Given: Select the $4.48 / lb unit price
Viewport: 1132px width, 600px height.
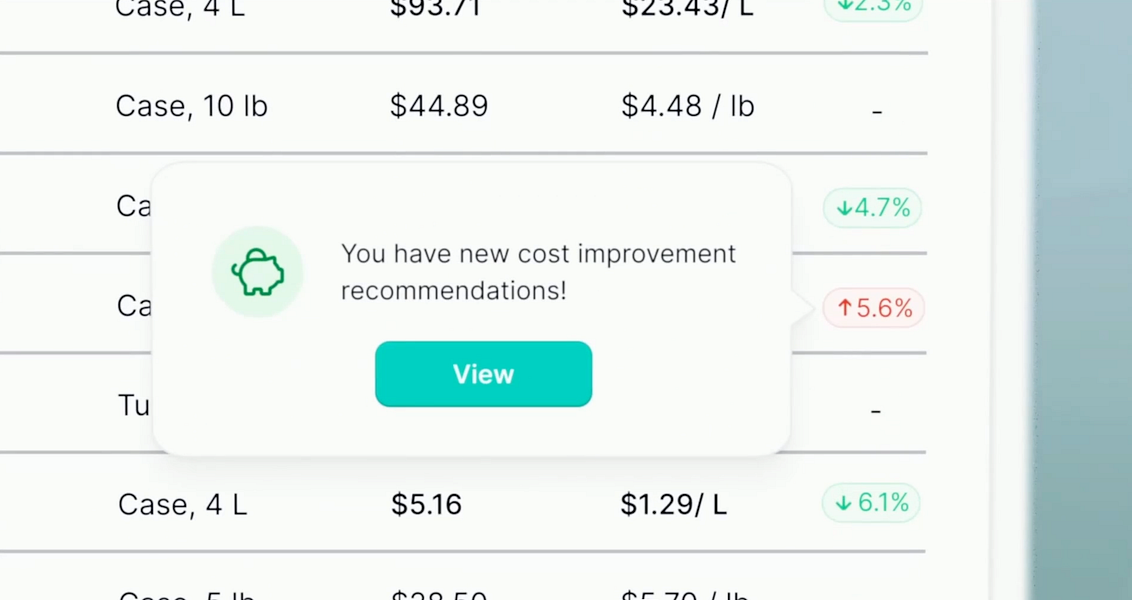Looking at the screenshot, I should [x=688, y=105].
